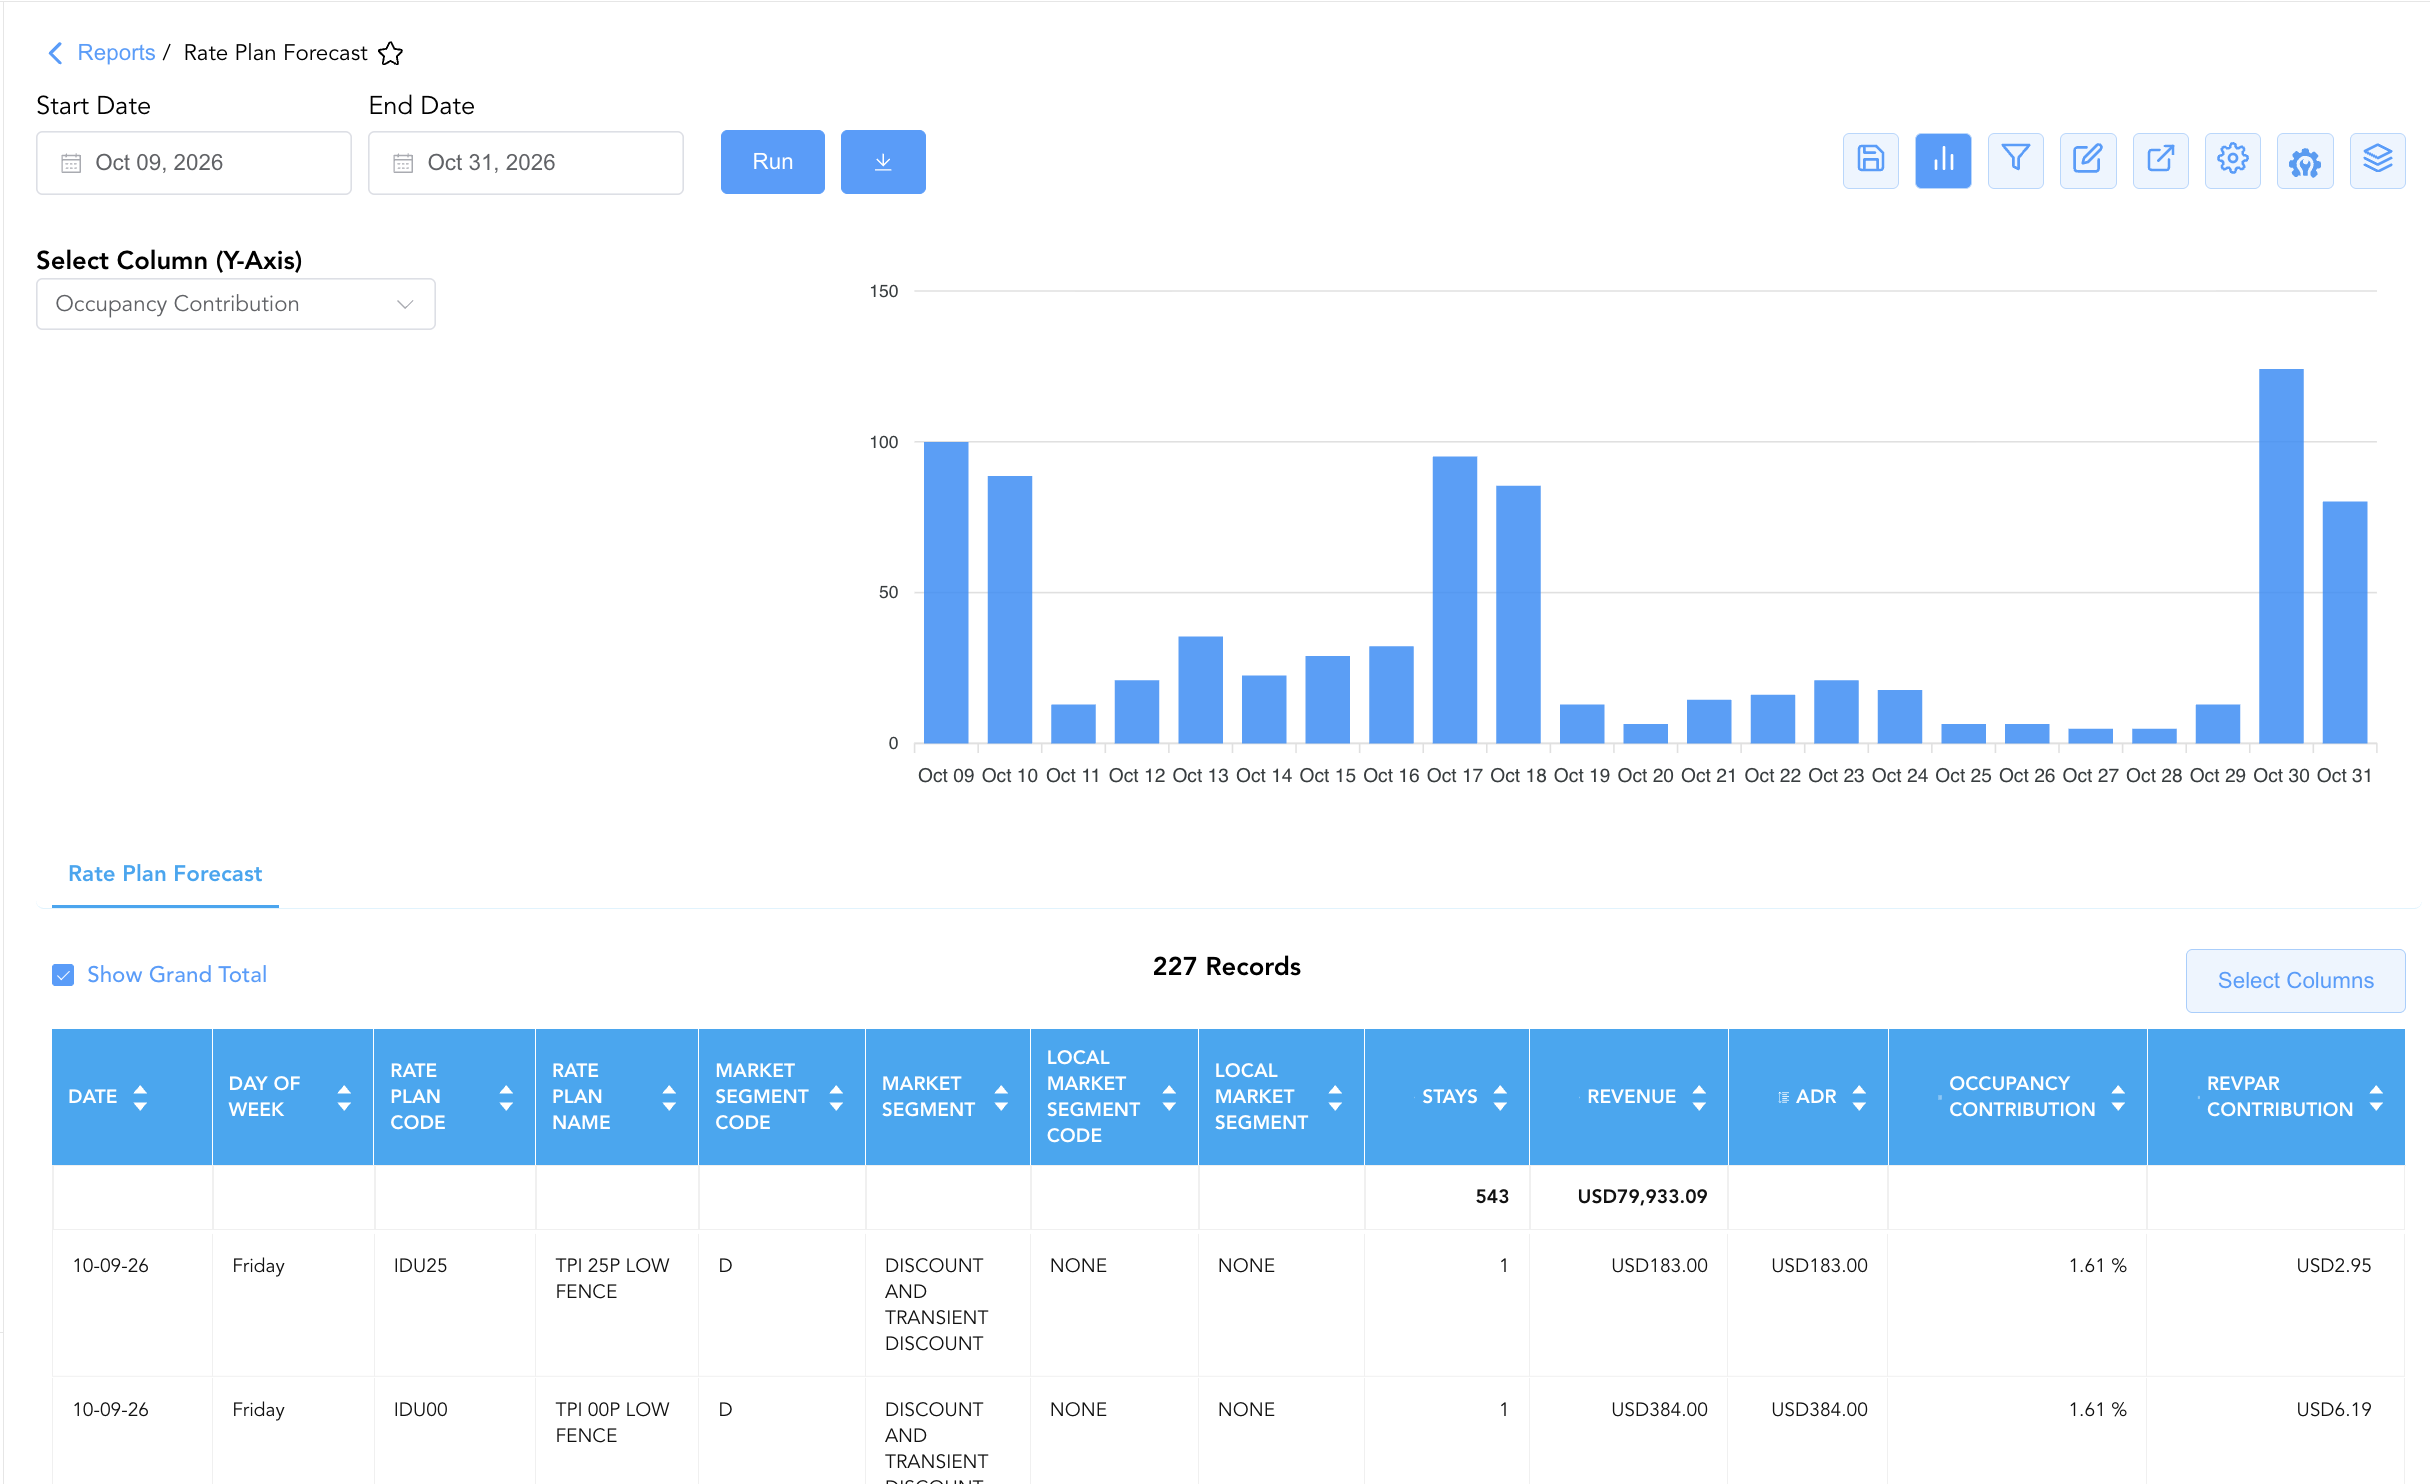Click the 543 total stays value
2430x1484 pixels.
coord(1492,1197)
